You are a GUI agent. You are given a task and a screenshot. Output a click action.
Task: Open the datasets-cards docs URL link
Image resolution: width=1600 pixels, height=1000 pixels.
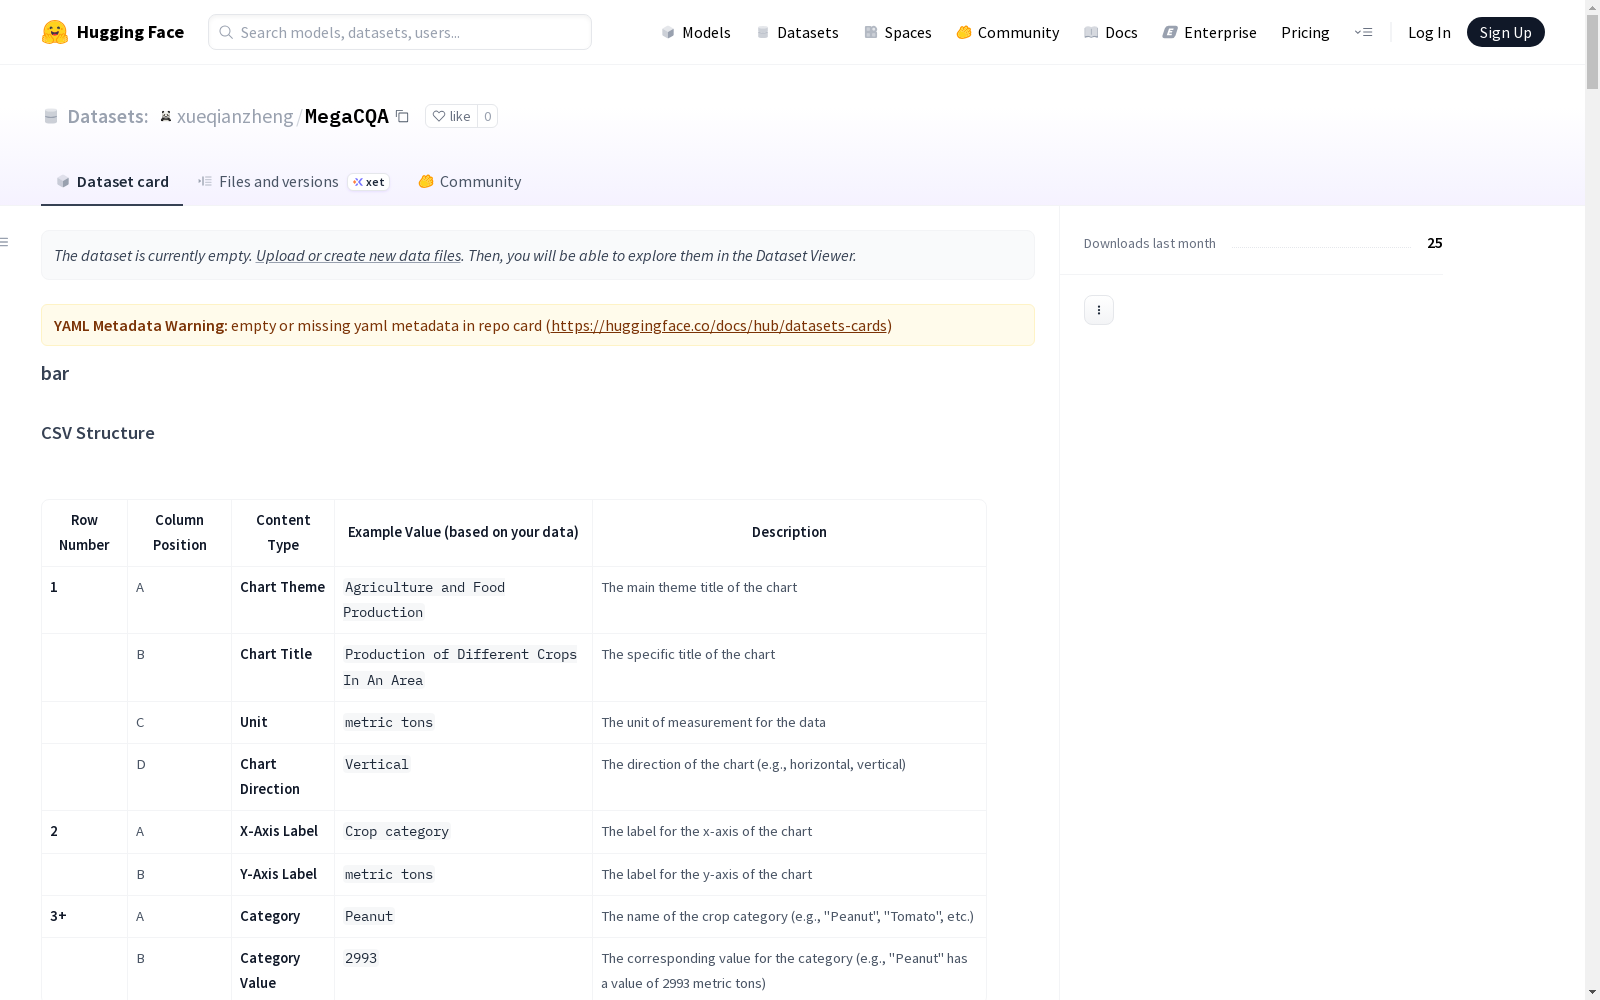coord(719,325)
